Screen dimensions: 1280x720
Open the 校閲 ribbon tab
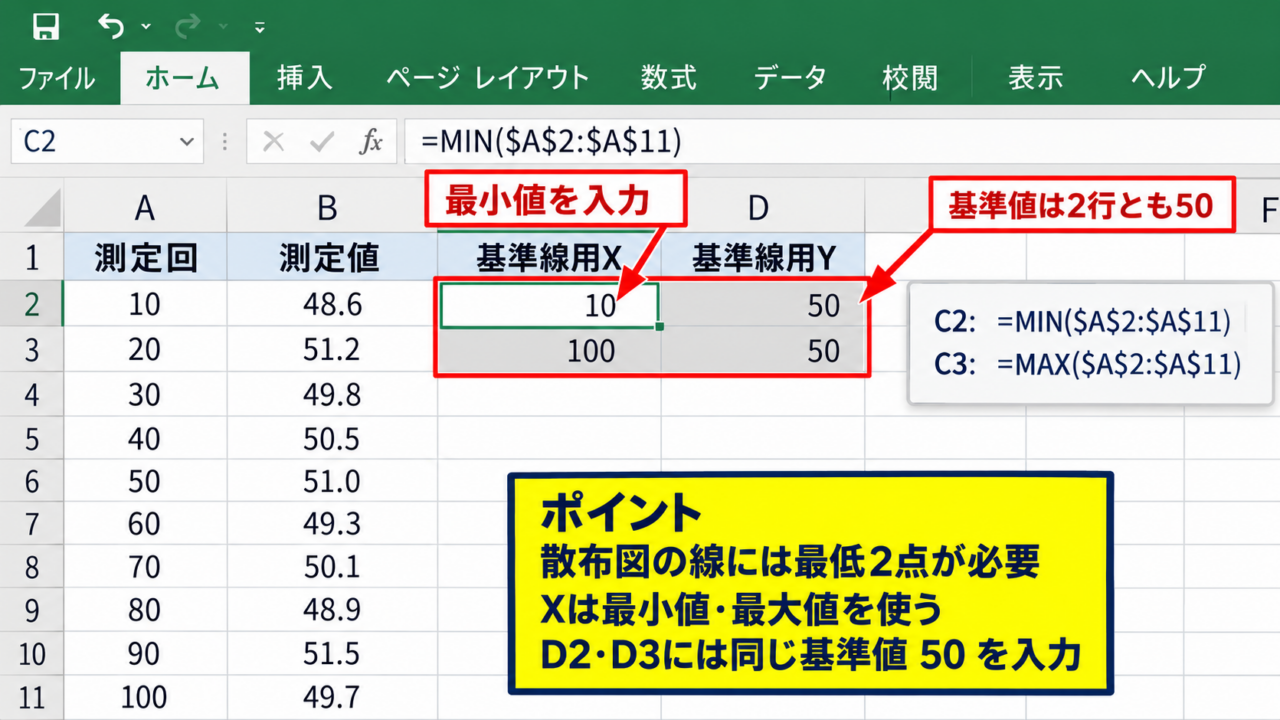coord(910,78)
